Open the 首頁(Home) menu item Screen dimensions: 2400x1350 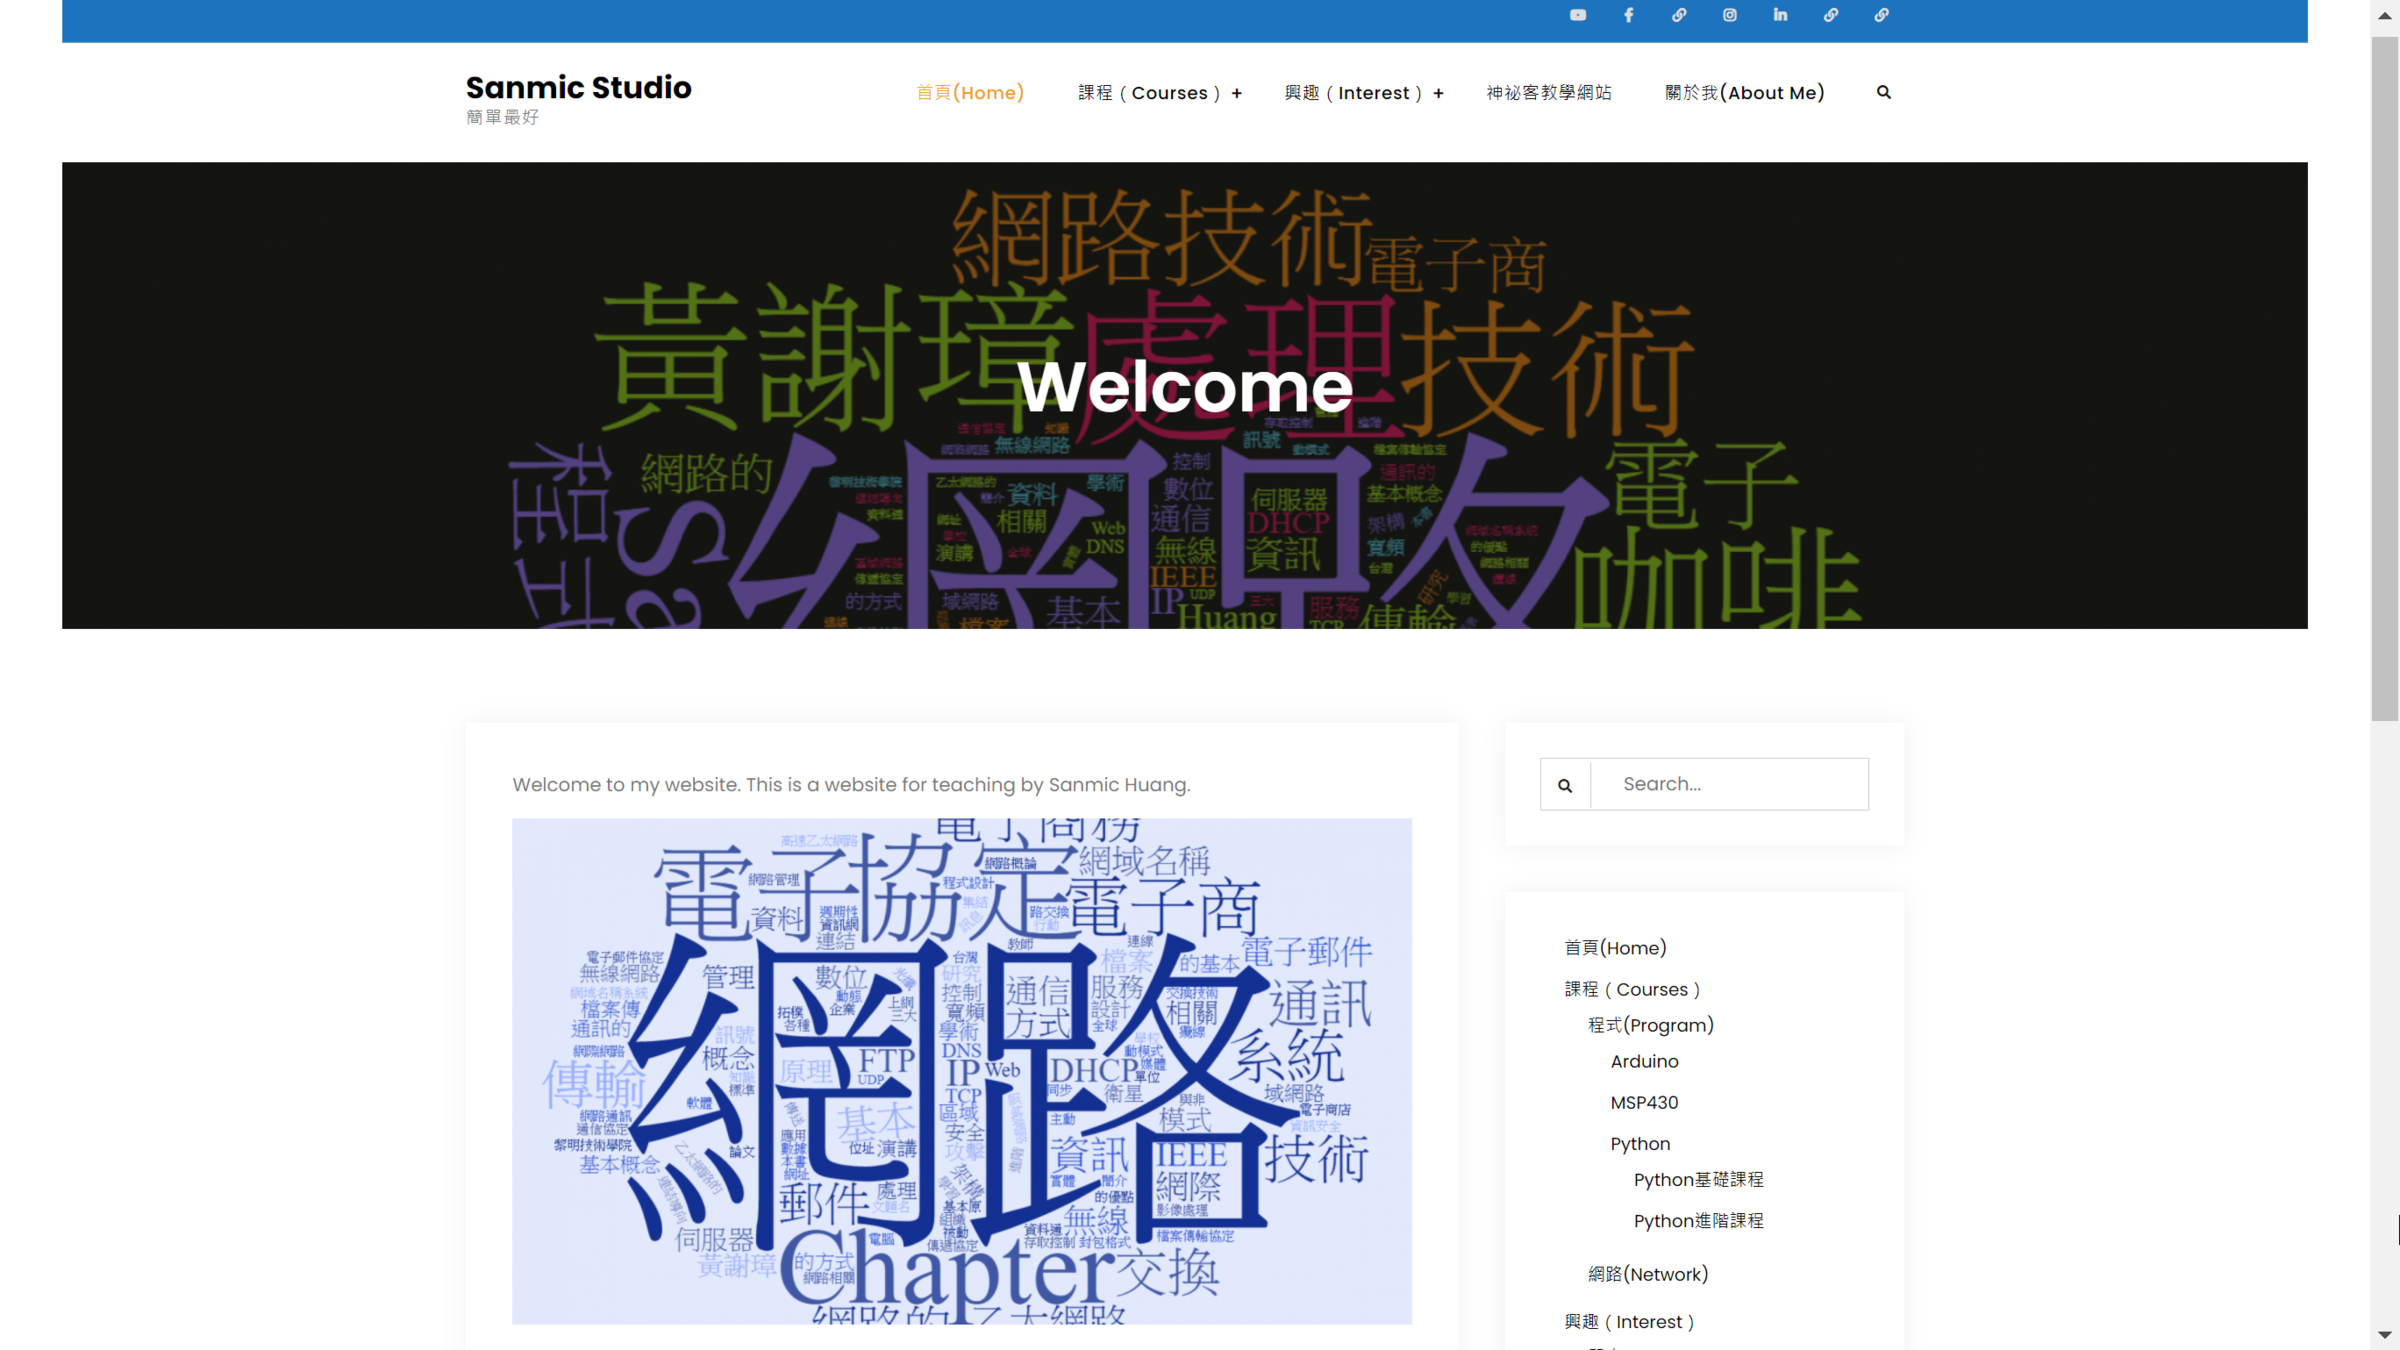tap(970, 93)
